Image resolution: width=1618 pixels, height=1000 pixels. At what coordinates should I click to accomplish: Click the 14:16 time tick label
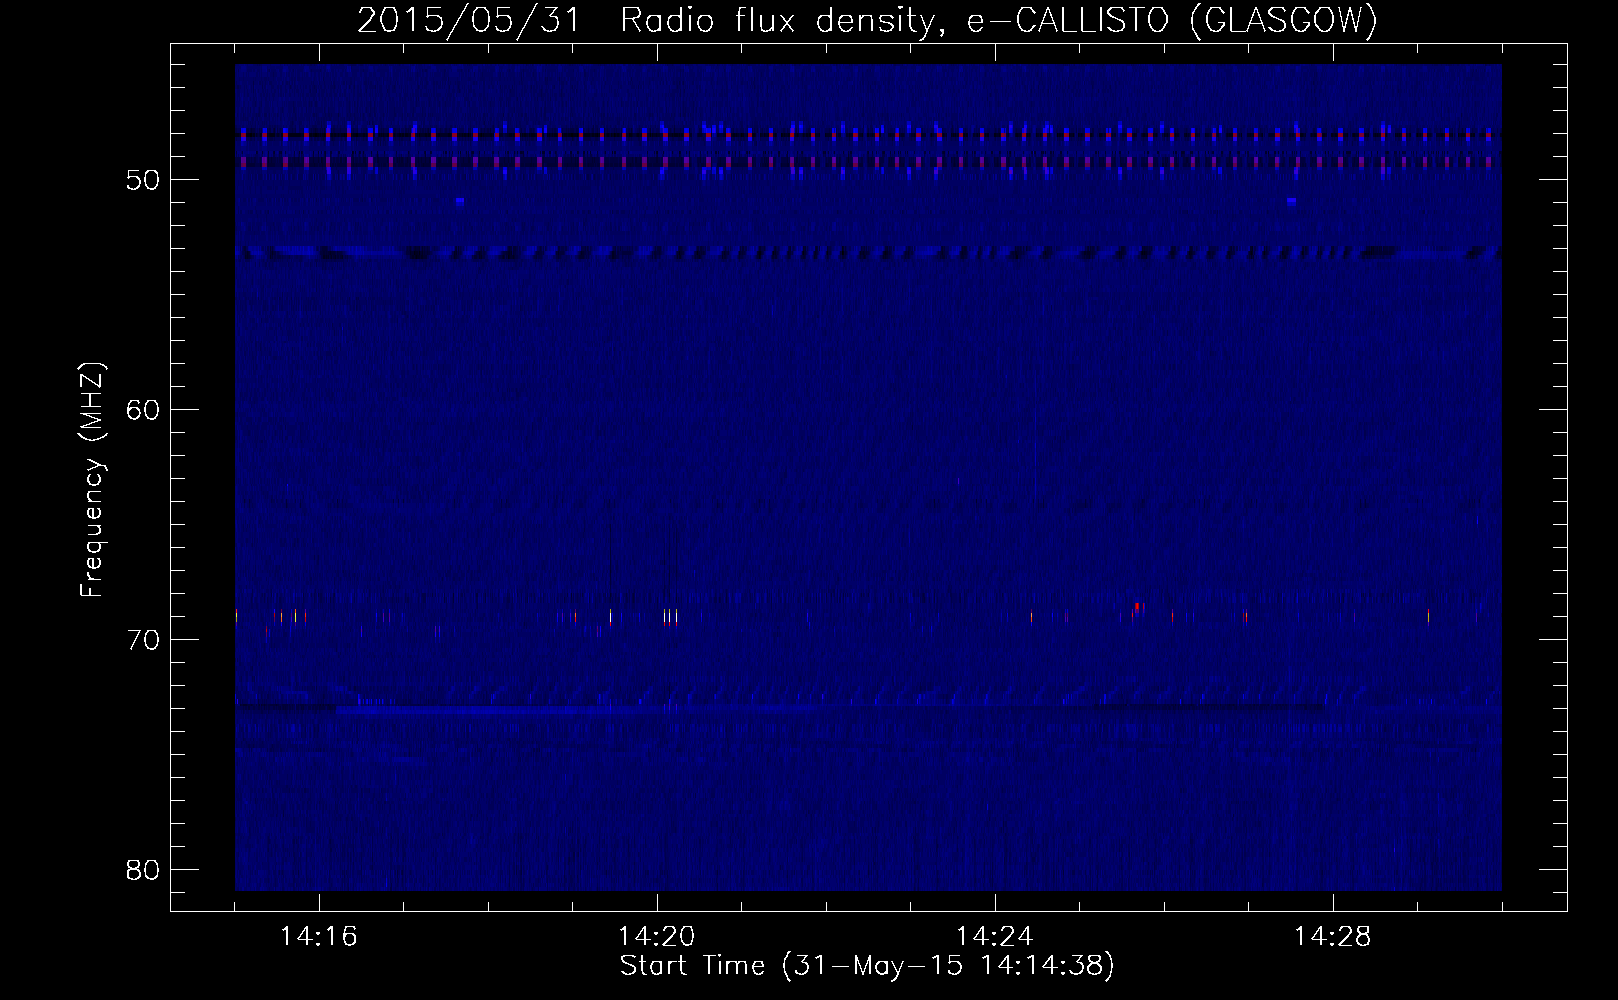(319, 937)
